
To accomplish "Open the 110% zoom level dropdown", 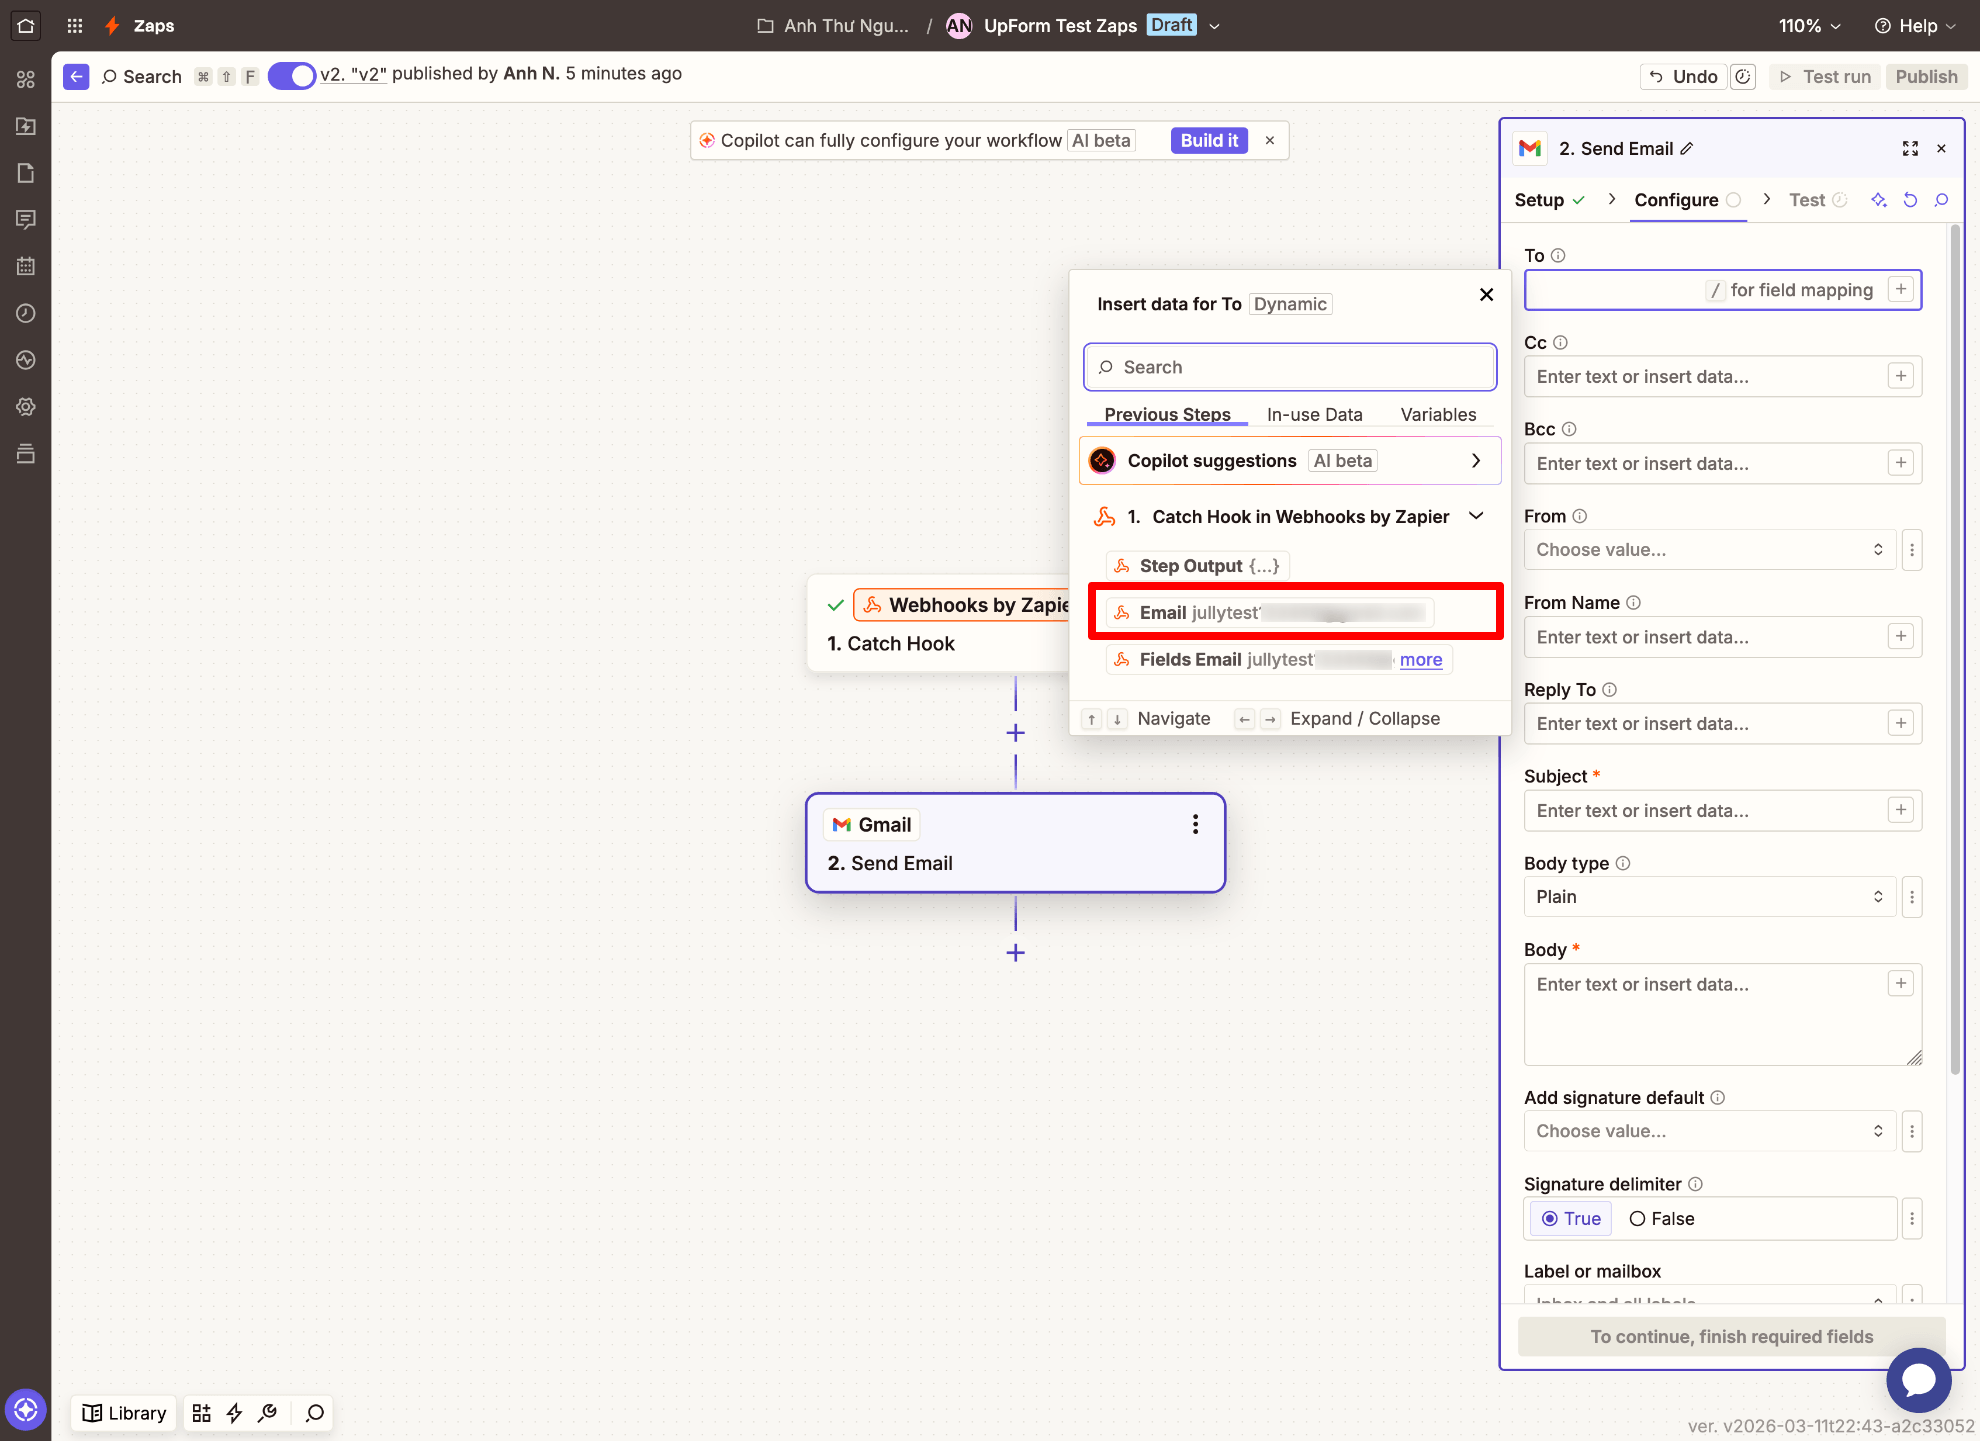I will (1809, 26).
